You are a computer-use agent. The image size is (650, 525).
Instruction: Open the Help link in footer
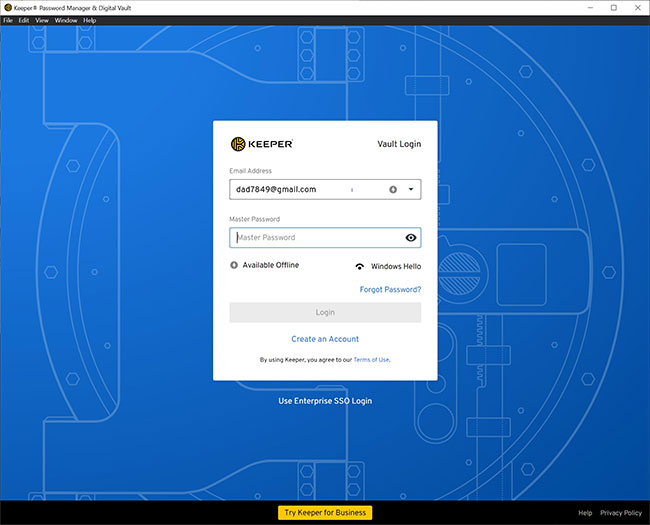tap(585, 513)
